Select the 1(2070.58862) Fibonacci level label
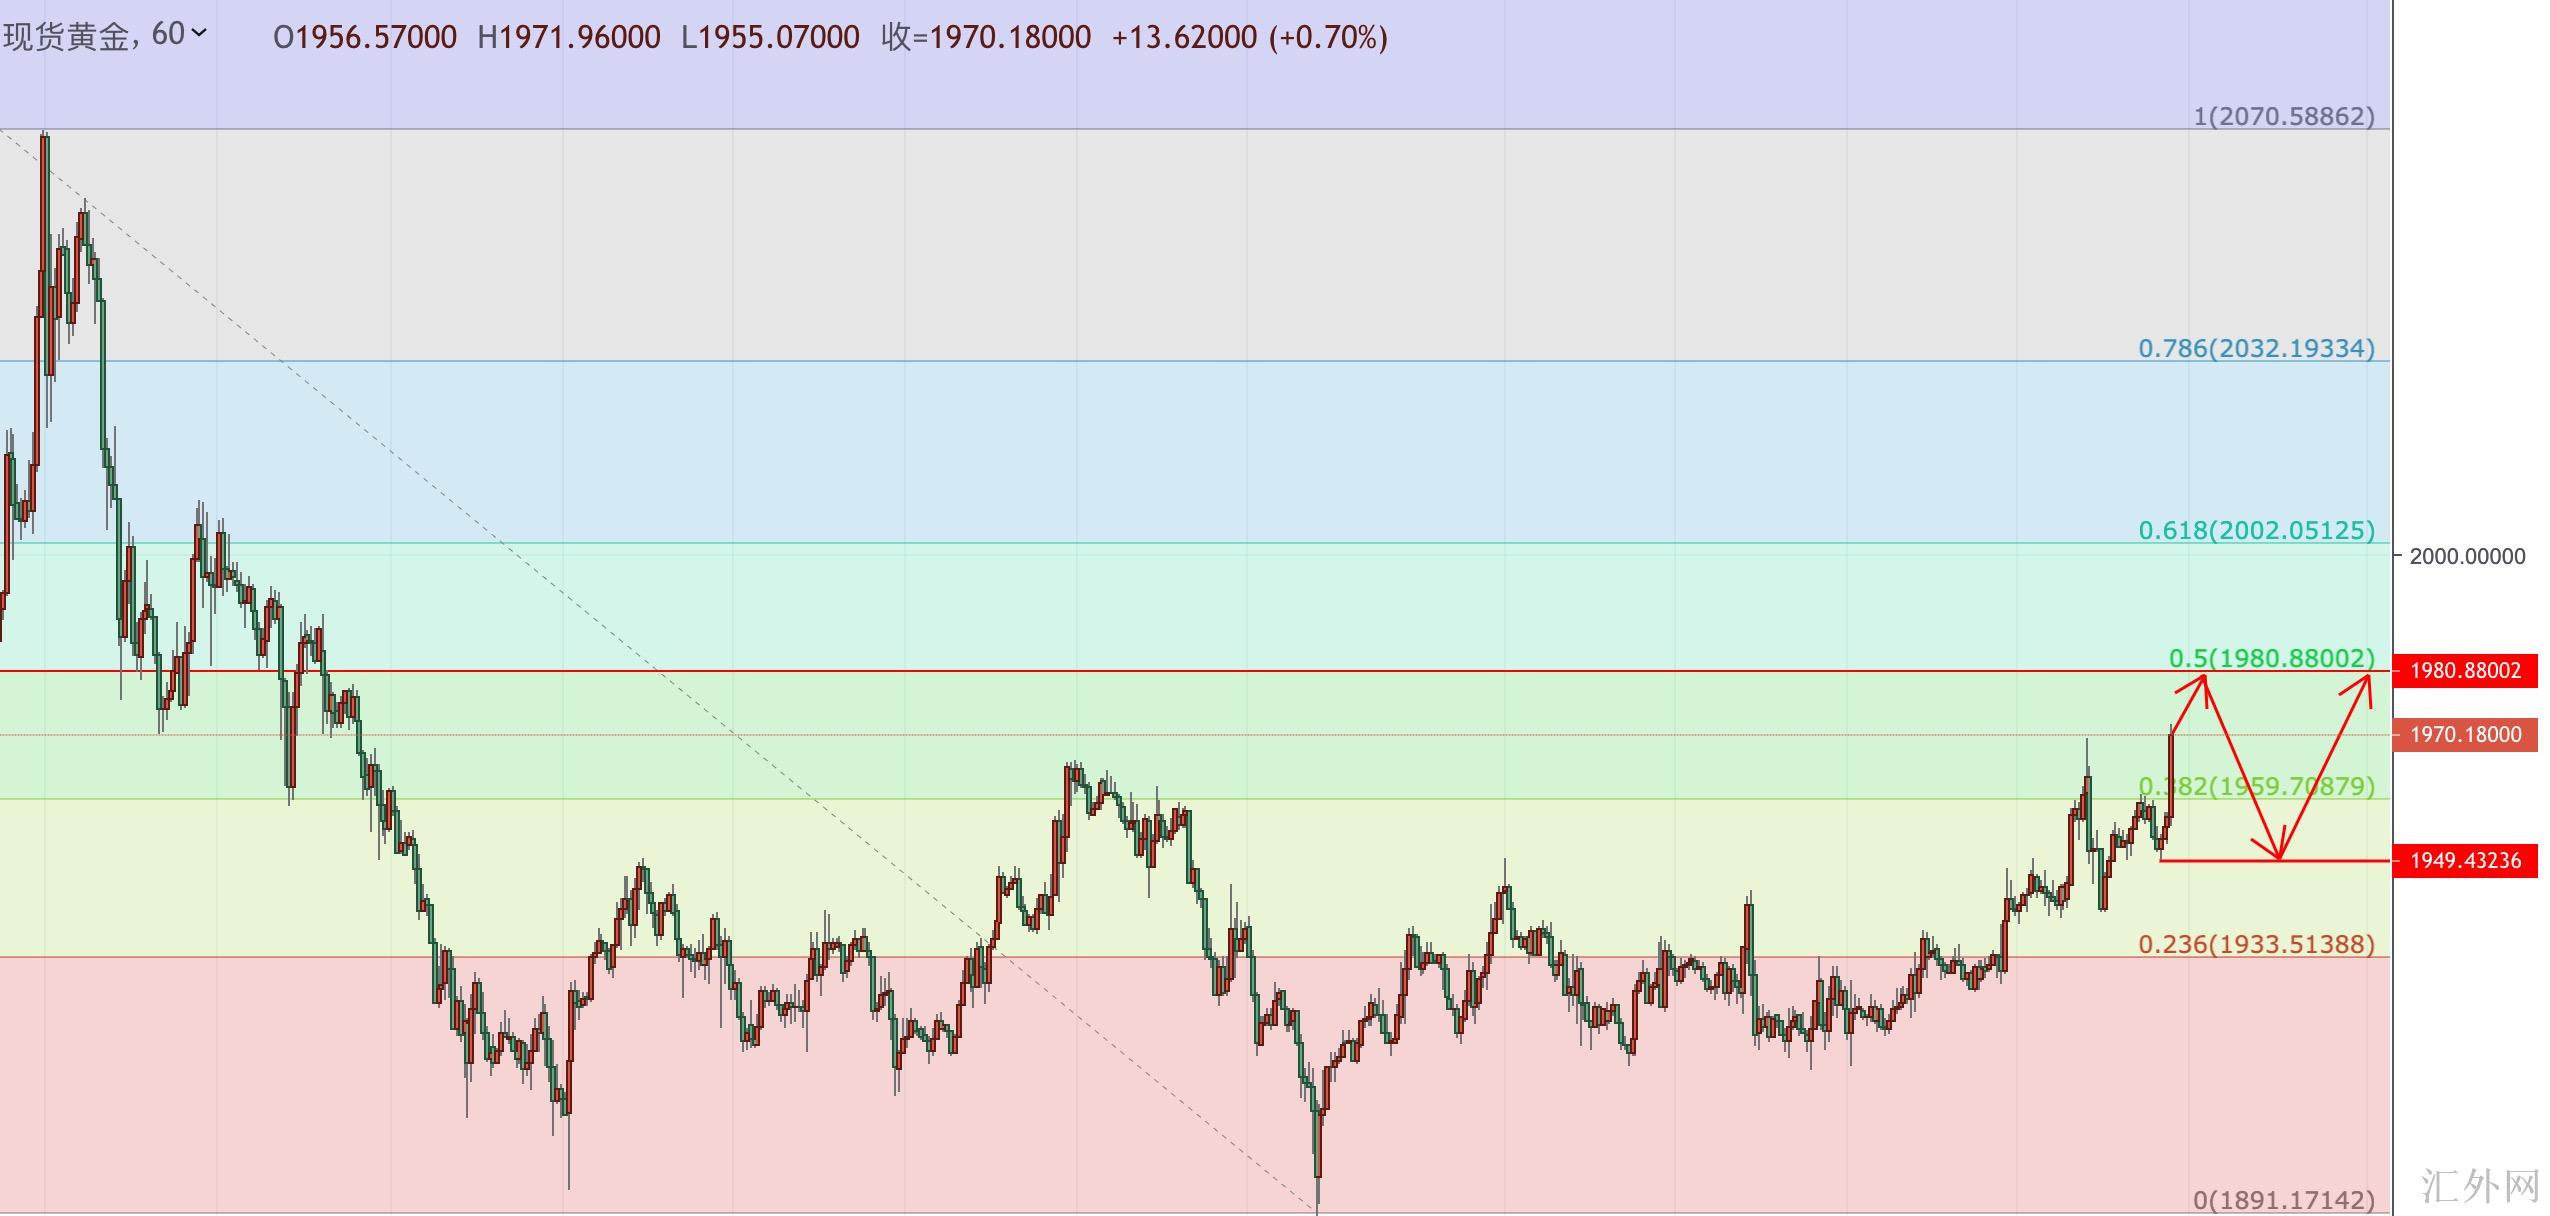The height and width of the screenshot is (1216, 2550). pos(2283,116)
